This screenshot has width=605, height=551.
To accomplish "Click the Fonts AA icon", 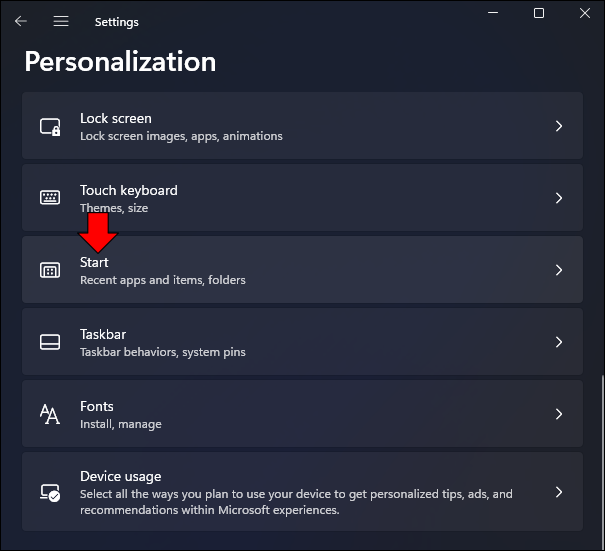I will tap(50, 414).
